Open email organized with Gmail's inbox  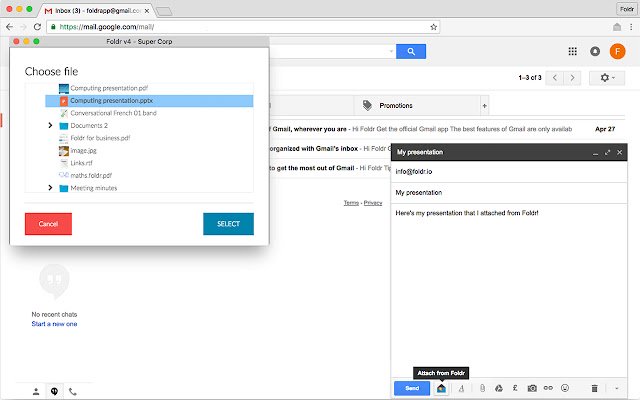coord(330,149)
